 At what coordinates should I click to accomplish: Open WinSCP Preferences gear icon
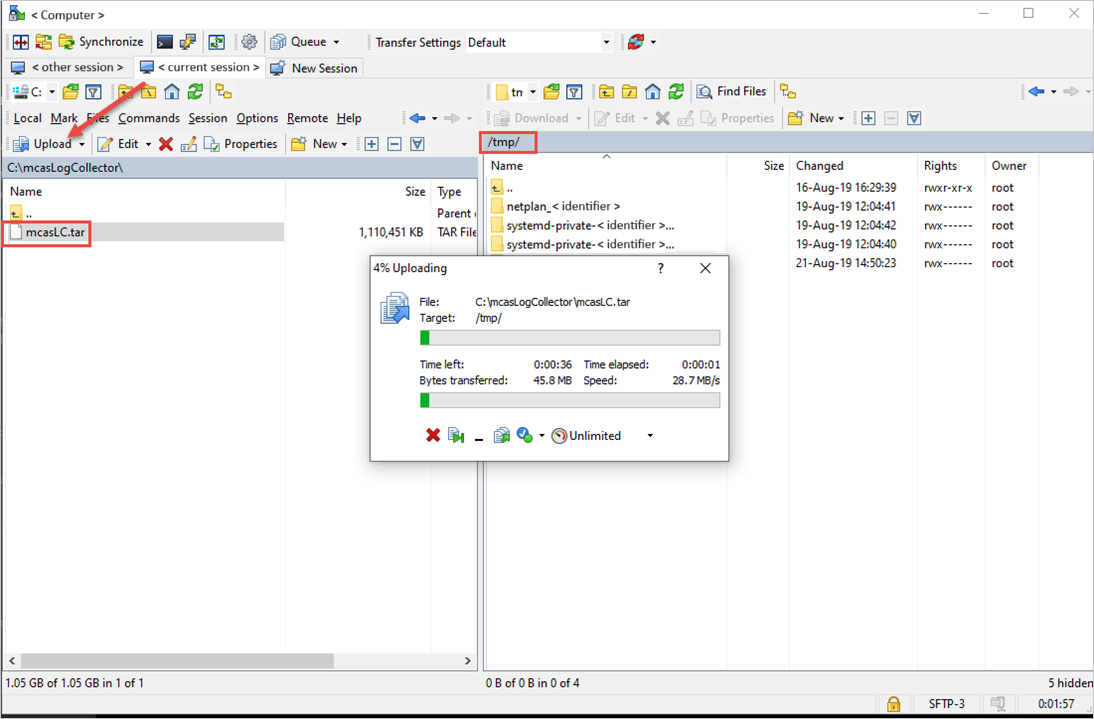(x=249, y=41)
